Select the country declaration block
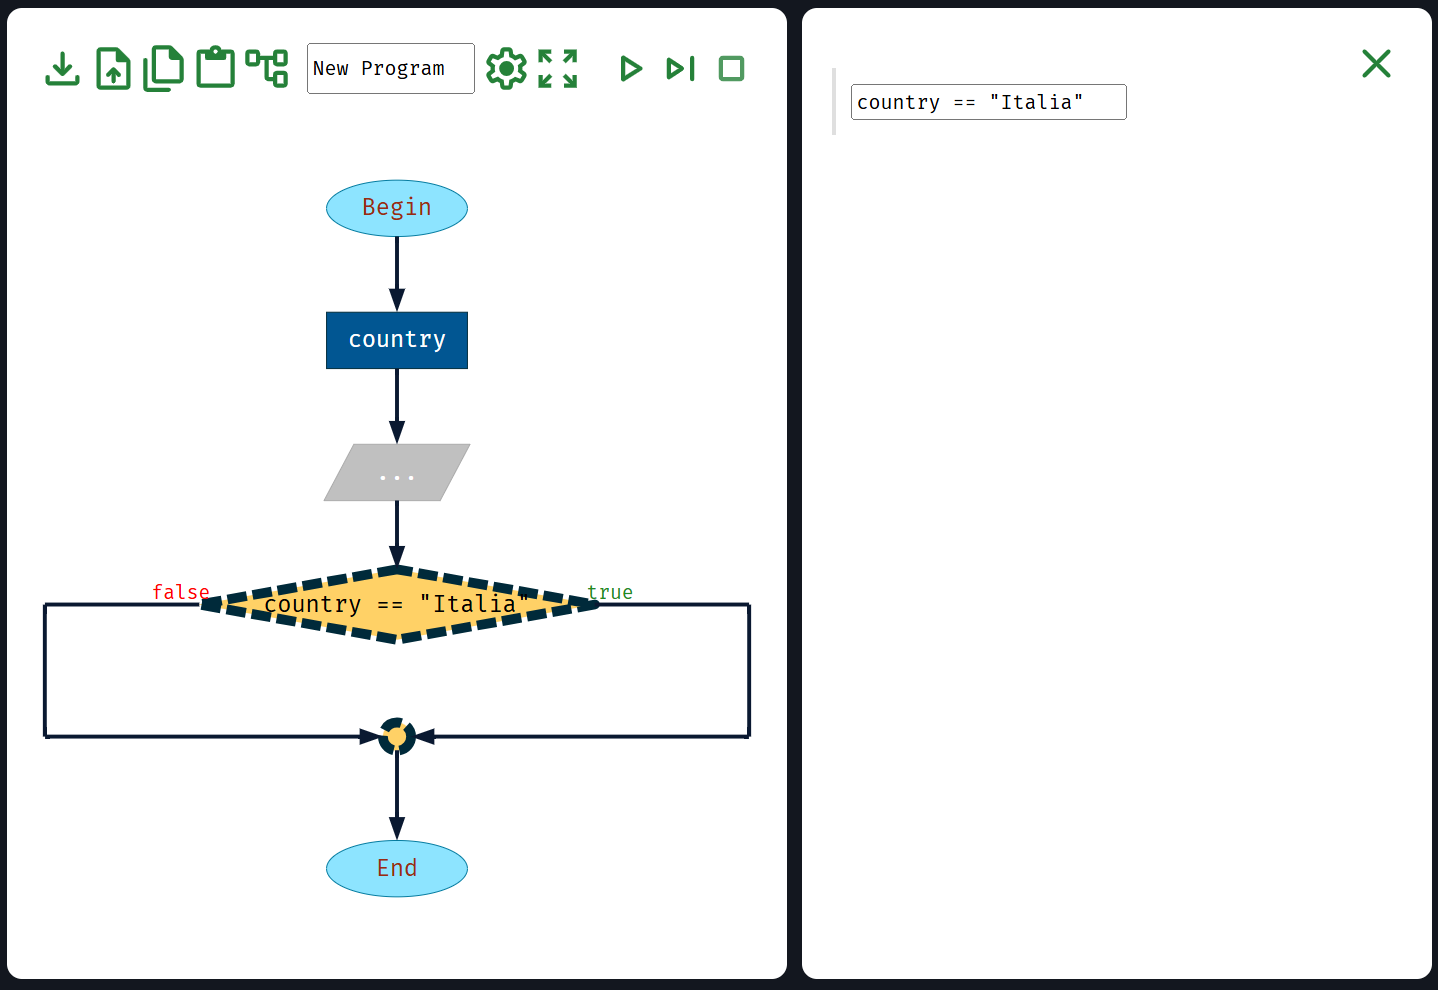The height and width of the screenshot is (990, 1438). click(397, 340)
